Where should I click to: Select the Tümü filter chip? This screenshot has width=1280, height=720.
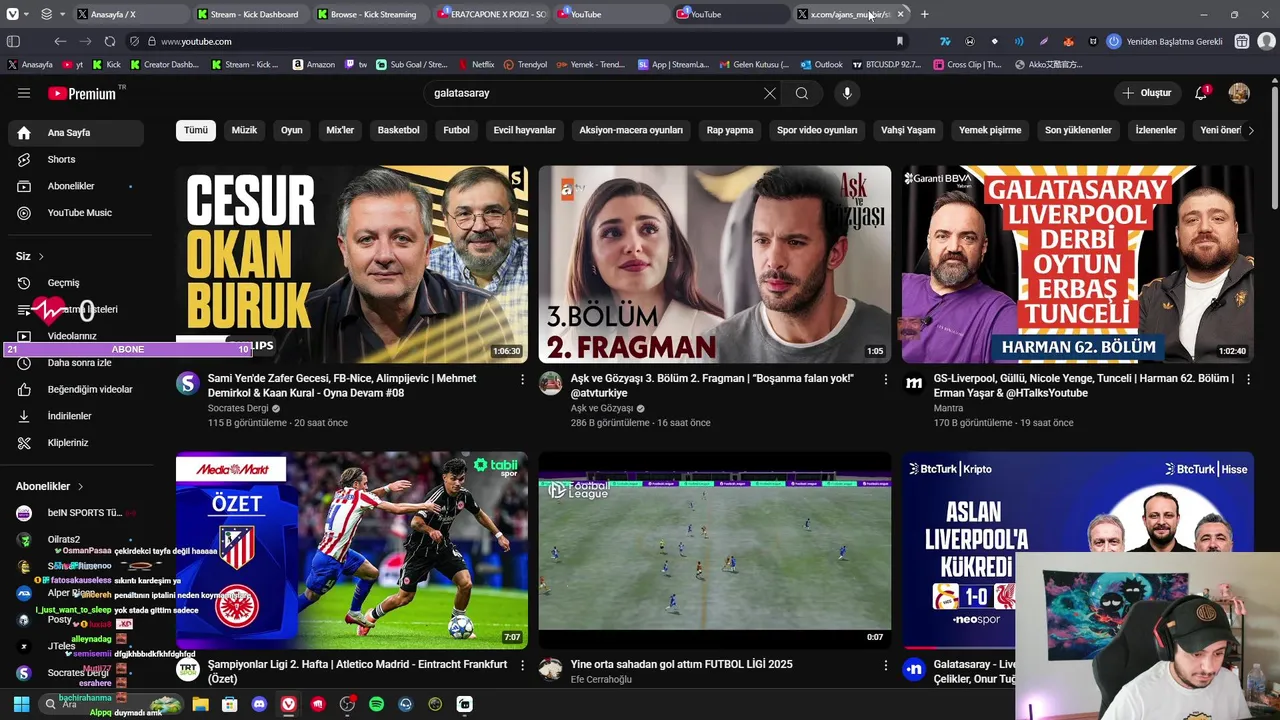tap(196, 130)
